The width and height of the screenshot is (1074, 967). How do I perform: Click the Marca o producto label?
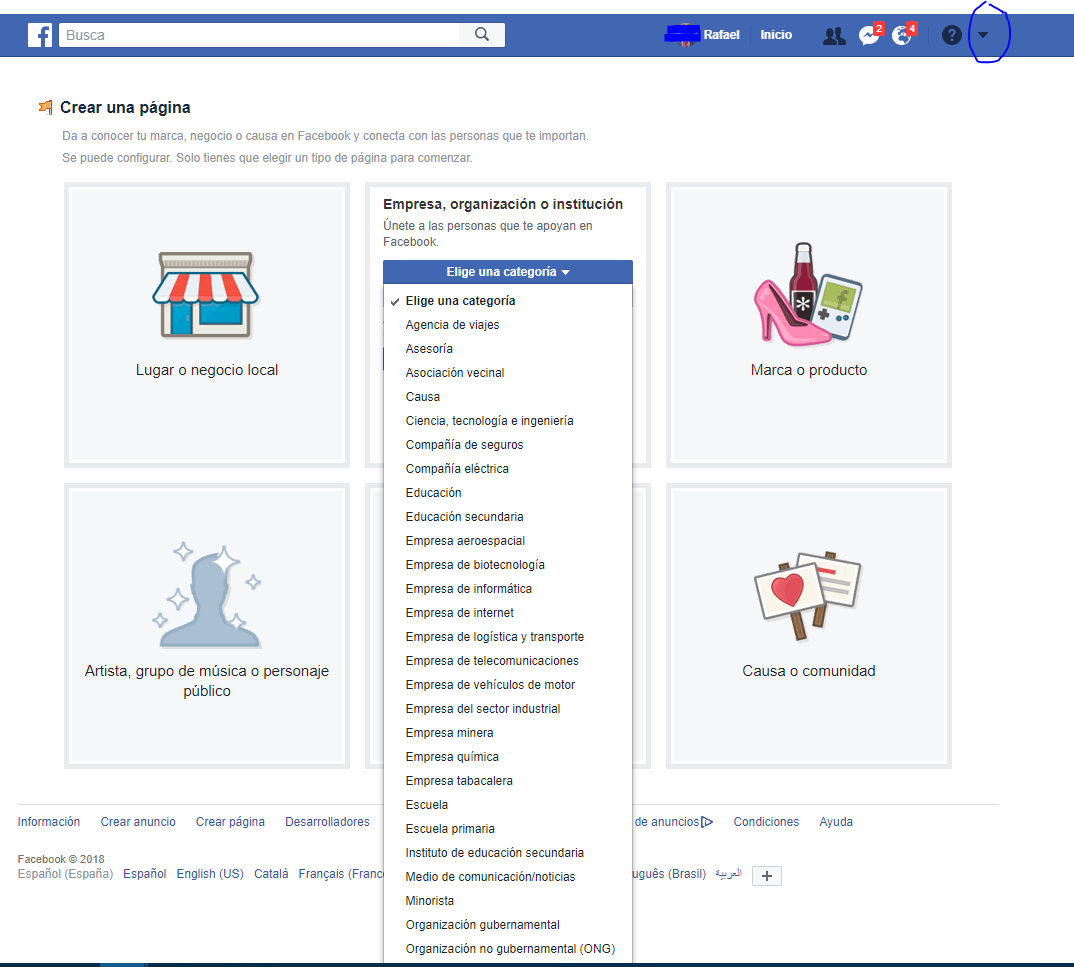[809, 370]
